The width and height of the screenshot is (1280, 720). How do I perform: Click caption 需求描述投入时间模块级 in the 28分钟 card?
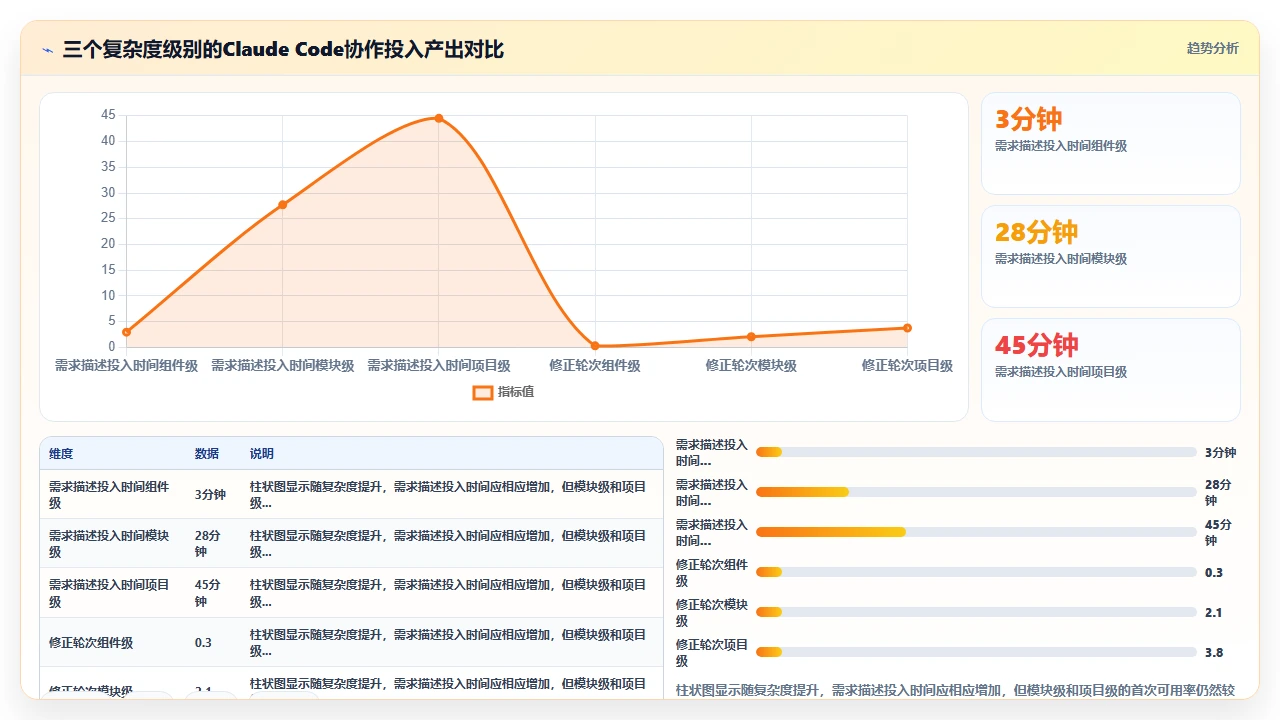1061,259
